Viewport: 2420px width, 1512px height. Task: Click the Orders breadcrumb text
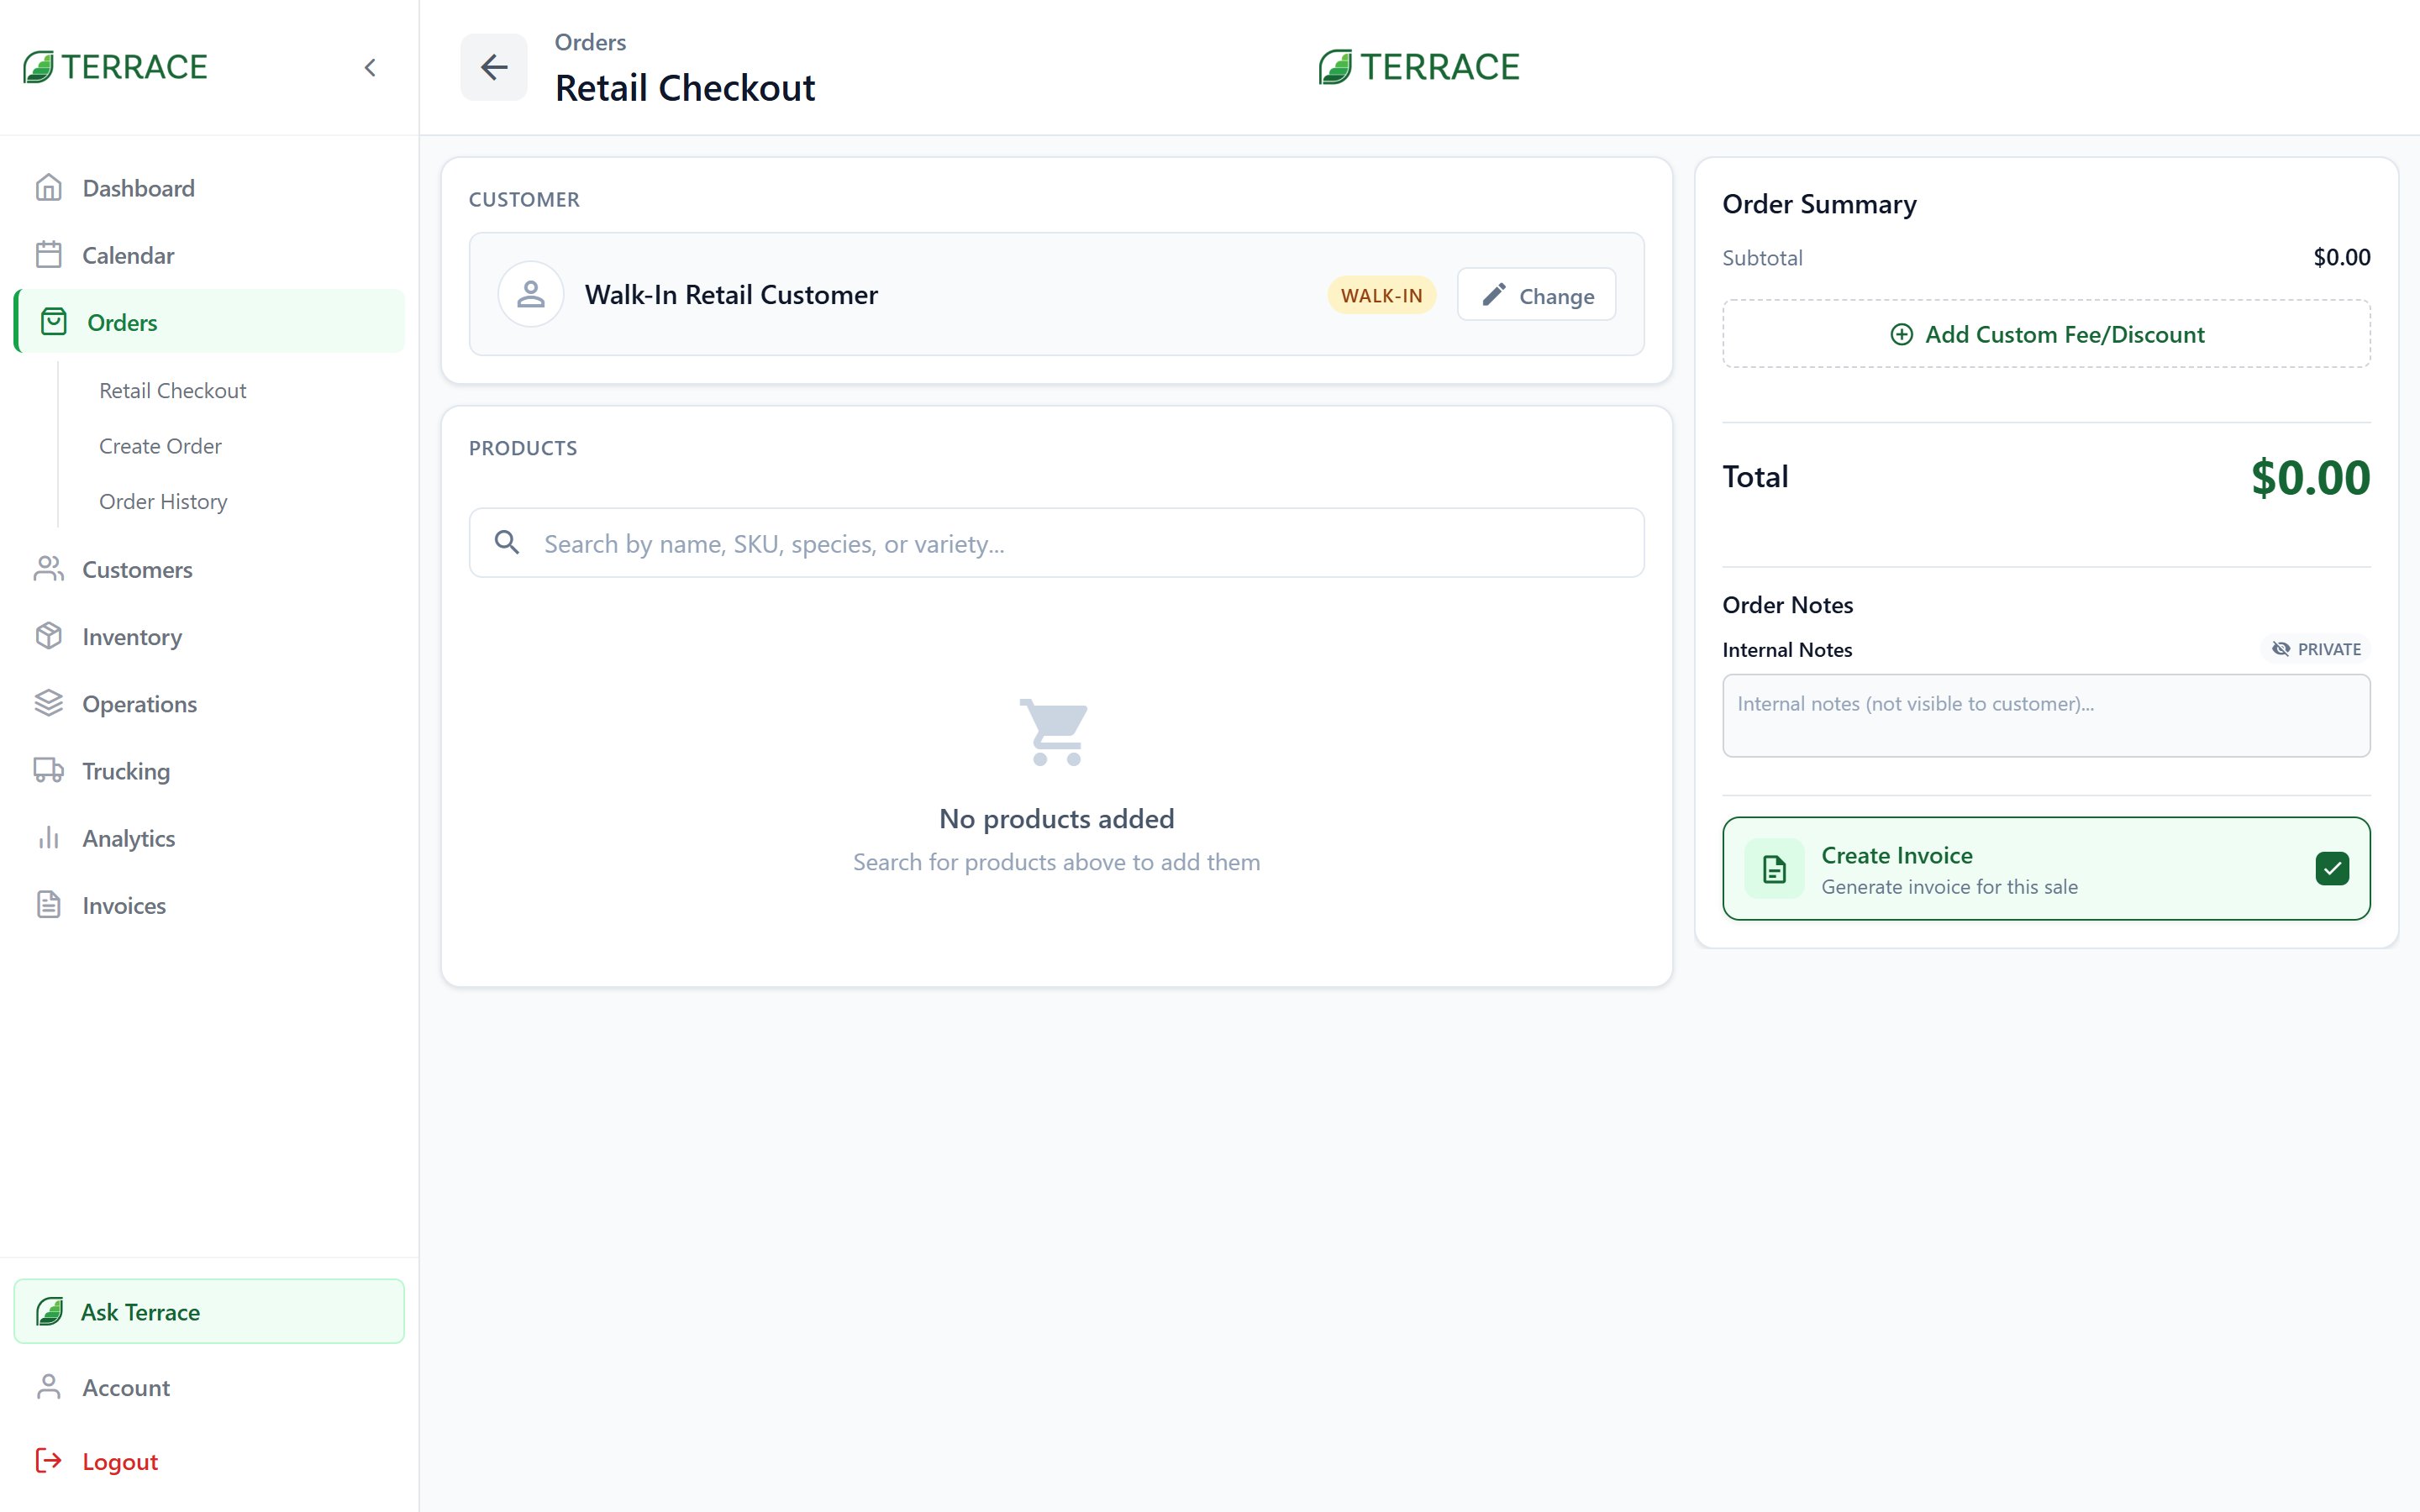point(590,42)
